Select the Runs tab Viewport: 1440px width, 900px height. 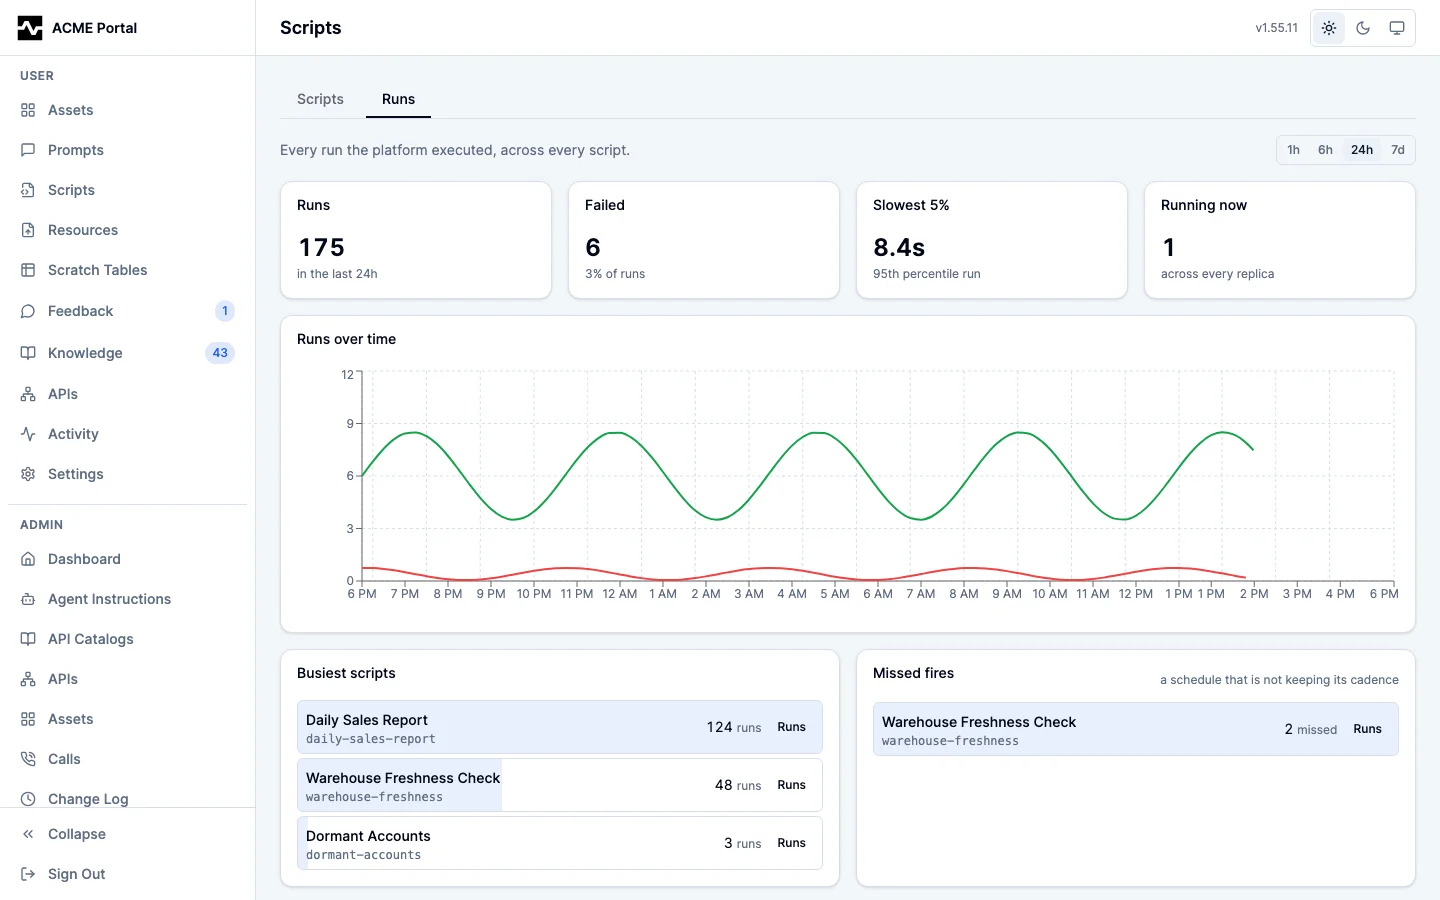click(398, 99)
